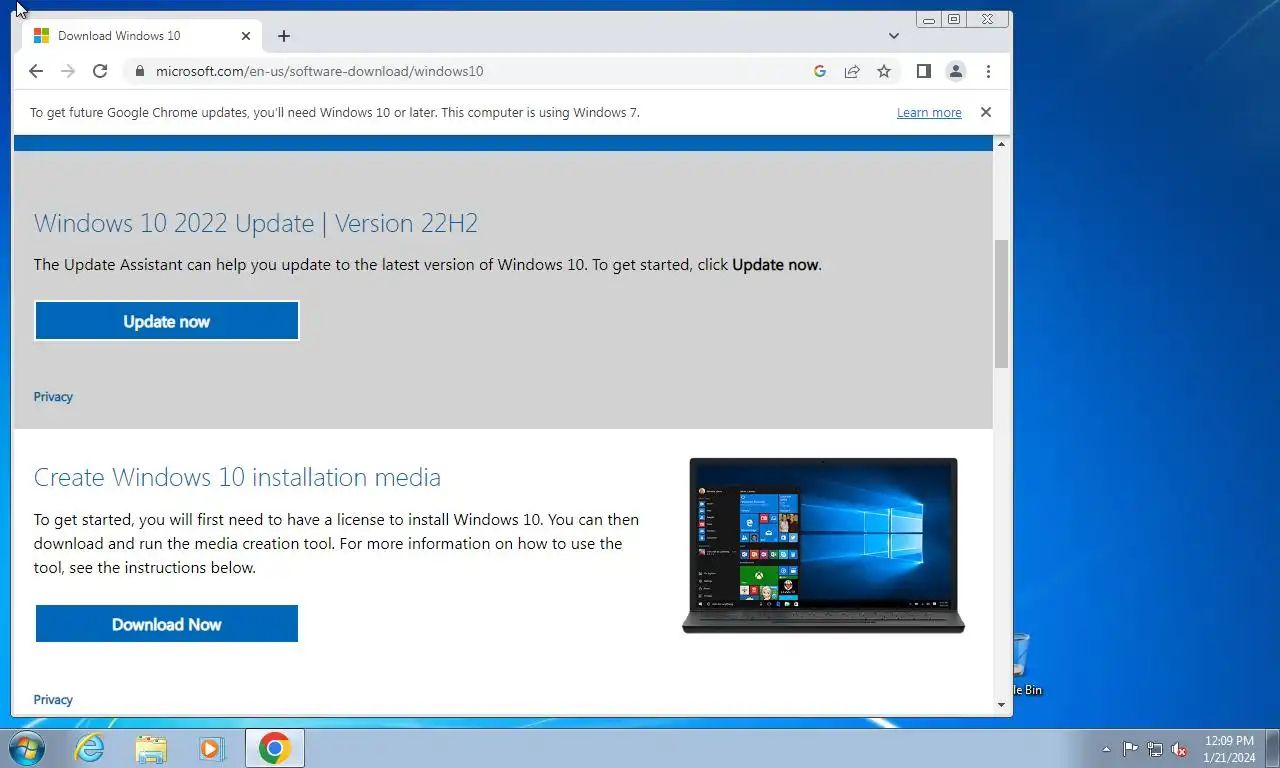Image resolution: width=1280 pixels, height=768 pixels.
Task: Open the taskbar clock and date
Action: click(x=1229, y=749)
